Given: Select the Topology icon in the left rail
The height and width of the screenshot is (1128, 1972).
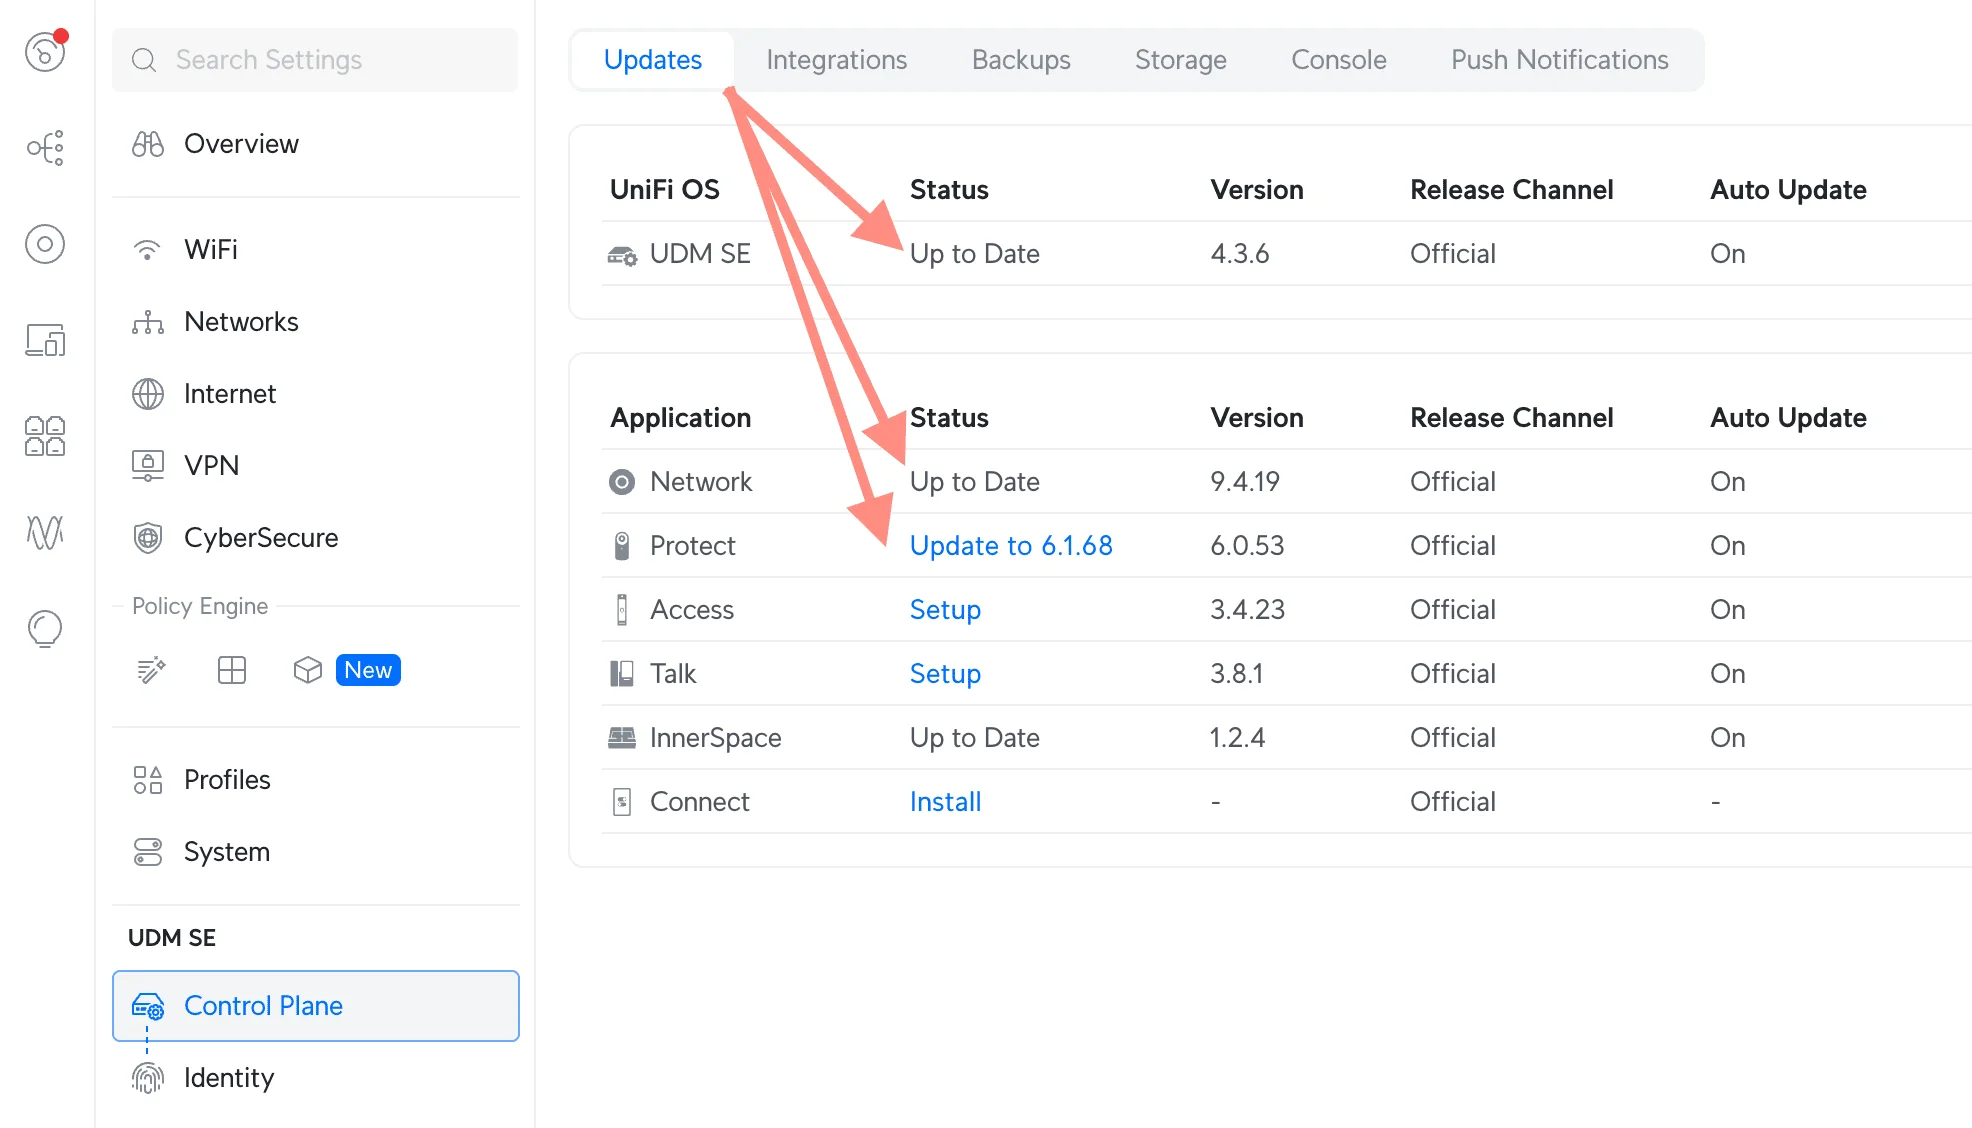Looking at the screenshot, I should 44,148.
